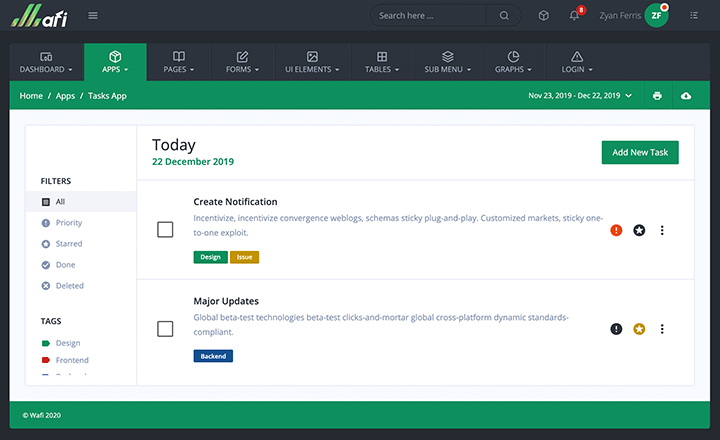Viewport: 720px width, 440px height.
Task: Select the Starred filter
Action: pyautogui.click(x=69, y=244)
